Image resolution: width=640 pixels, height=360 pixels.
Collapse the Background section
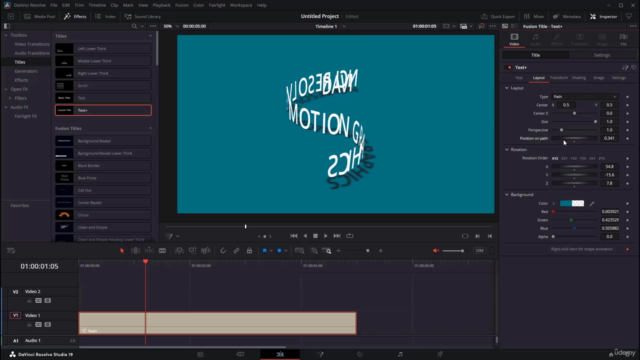pyautogui.click(x=507, y=195)
